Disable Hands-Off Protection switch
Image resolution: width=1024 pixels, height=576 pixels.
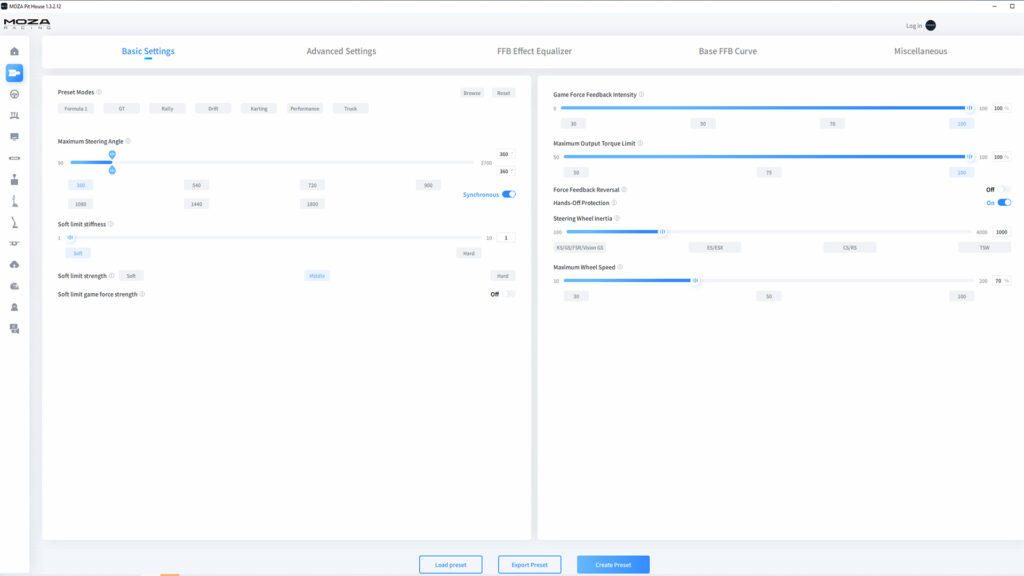[x=1004, y=202]
